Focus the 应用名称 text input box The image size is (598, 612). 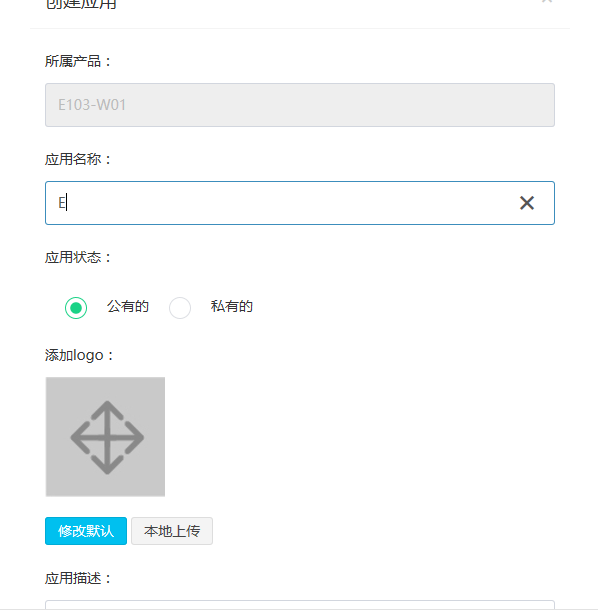tap(300, 203)
